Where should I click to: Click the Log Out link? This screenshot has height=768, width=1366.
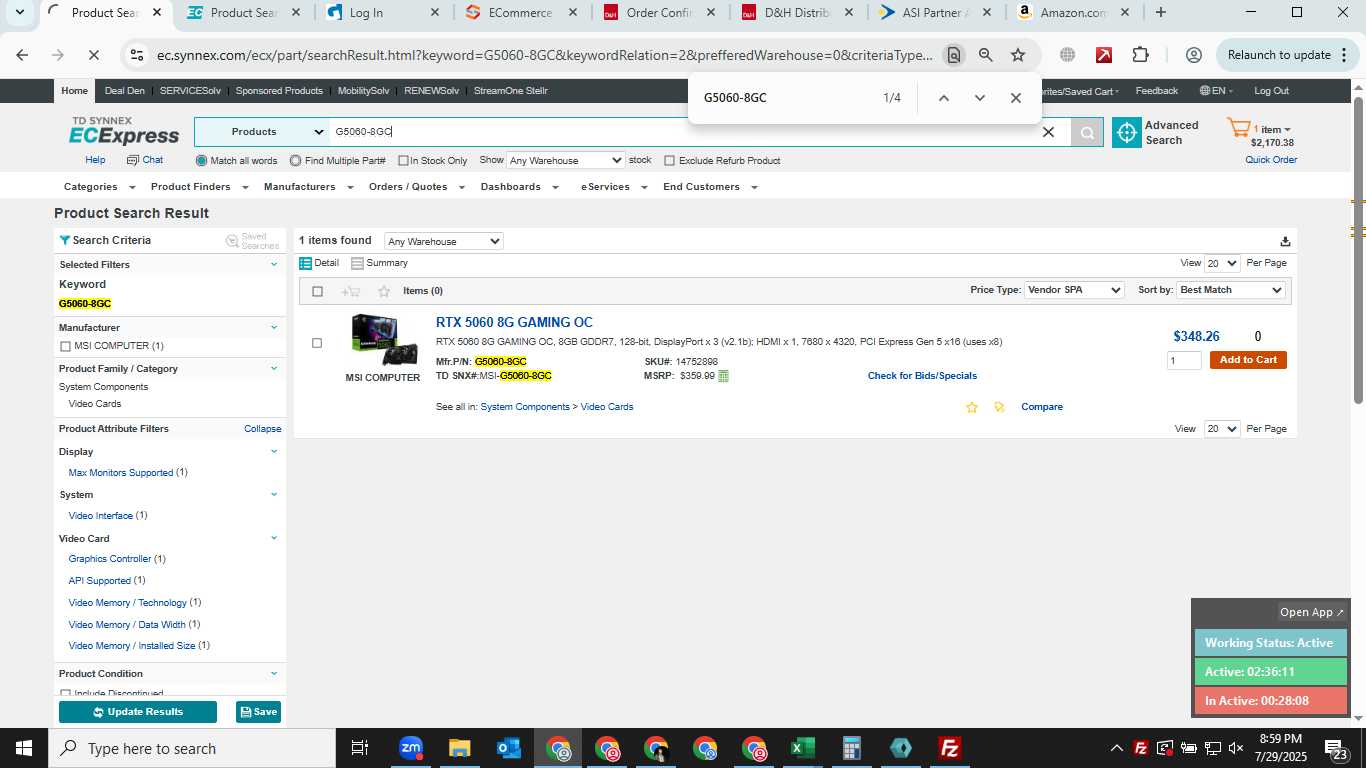(x=1271, y=91)
